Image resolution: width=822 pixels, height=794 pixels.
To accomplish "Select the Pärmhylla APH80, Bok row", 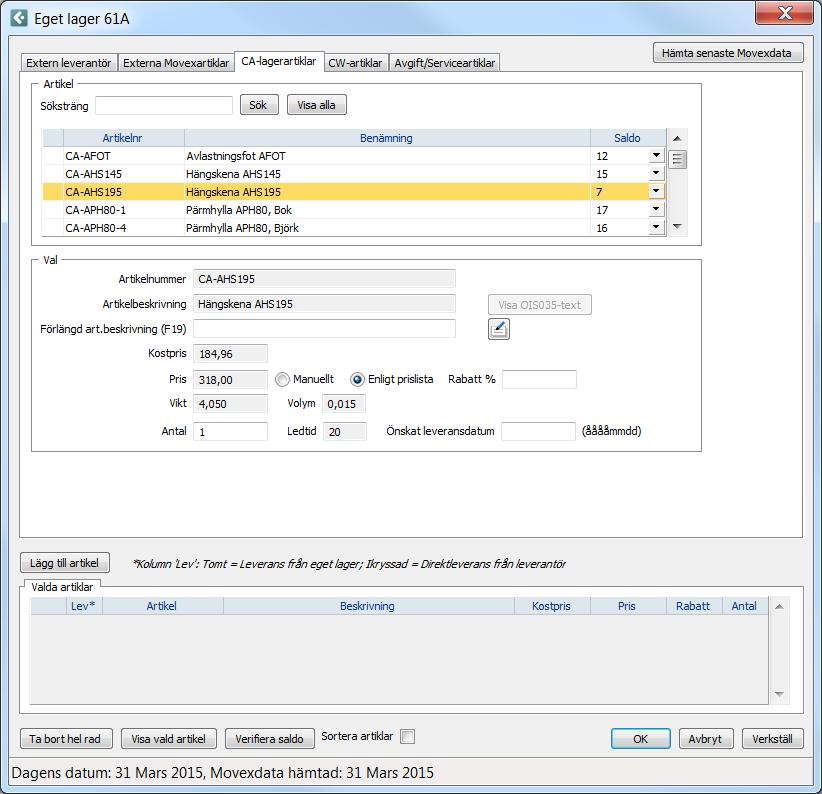I will [x=354, y=210].
